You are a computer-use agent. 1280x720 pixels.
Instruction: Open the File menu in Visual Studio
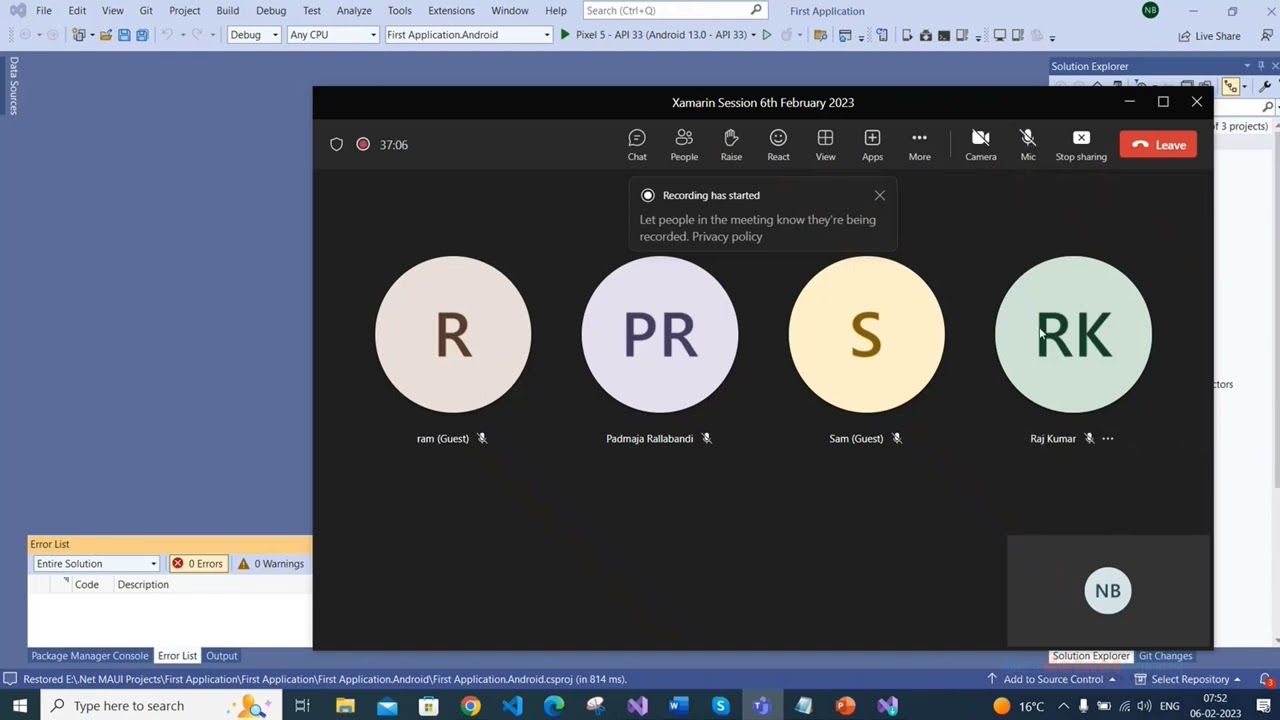pyautogui.click(x=44, y=10)
